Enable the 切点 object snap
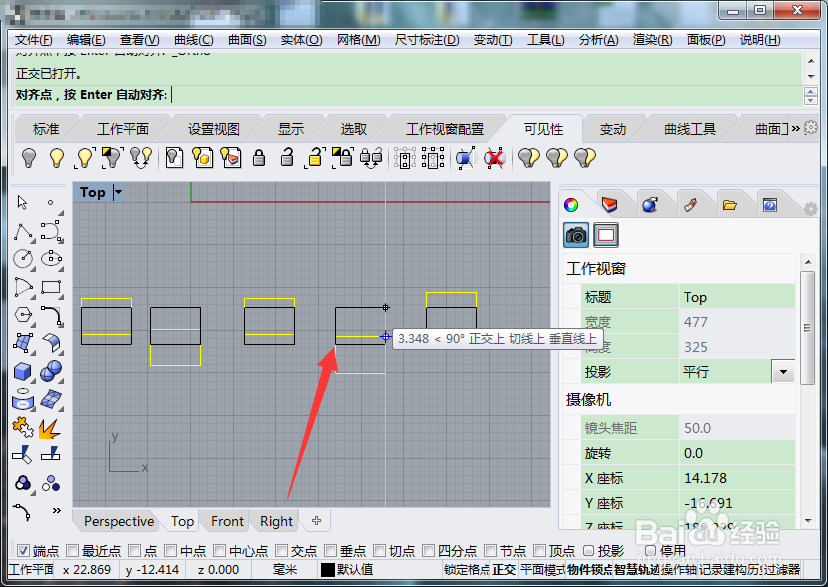Screen dimensions: 828x587 pyautogui.click(x=379, y=551)
